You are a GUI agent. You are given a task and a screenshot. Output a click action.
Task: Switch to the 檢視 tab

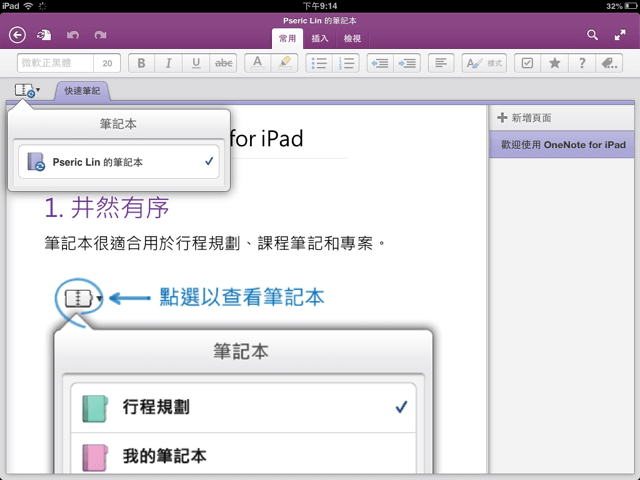coord(352,39)
